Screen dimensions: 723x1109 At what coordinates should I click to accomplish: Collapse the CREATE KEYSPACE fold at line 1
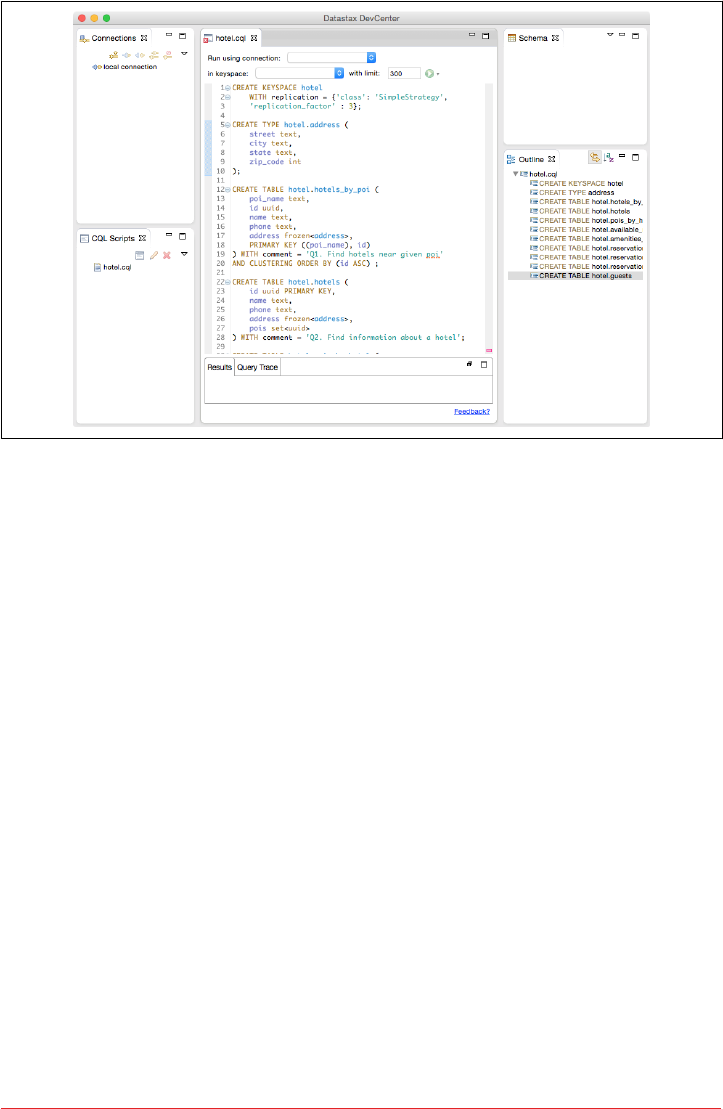coord(228,88)
